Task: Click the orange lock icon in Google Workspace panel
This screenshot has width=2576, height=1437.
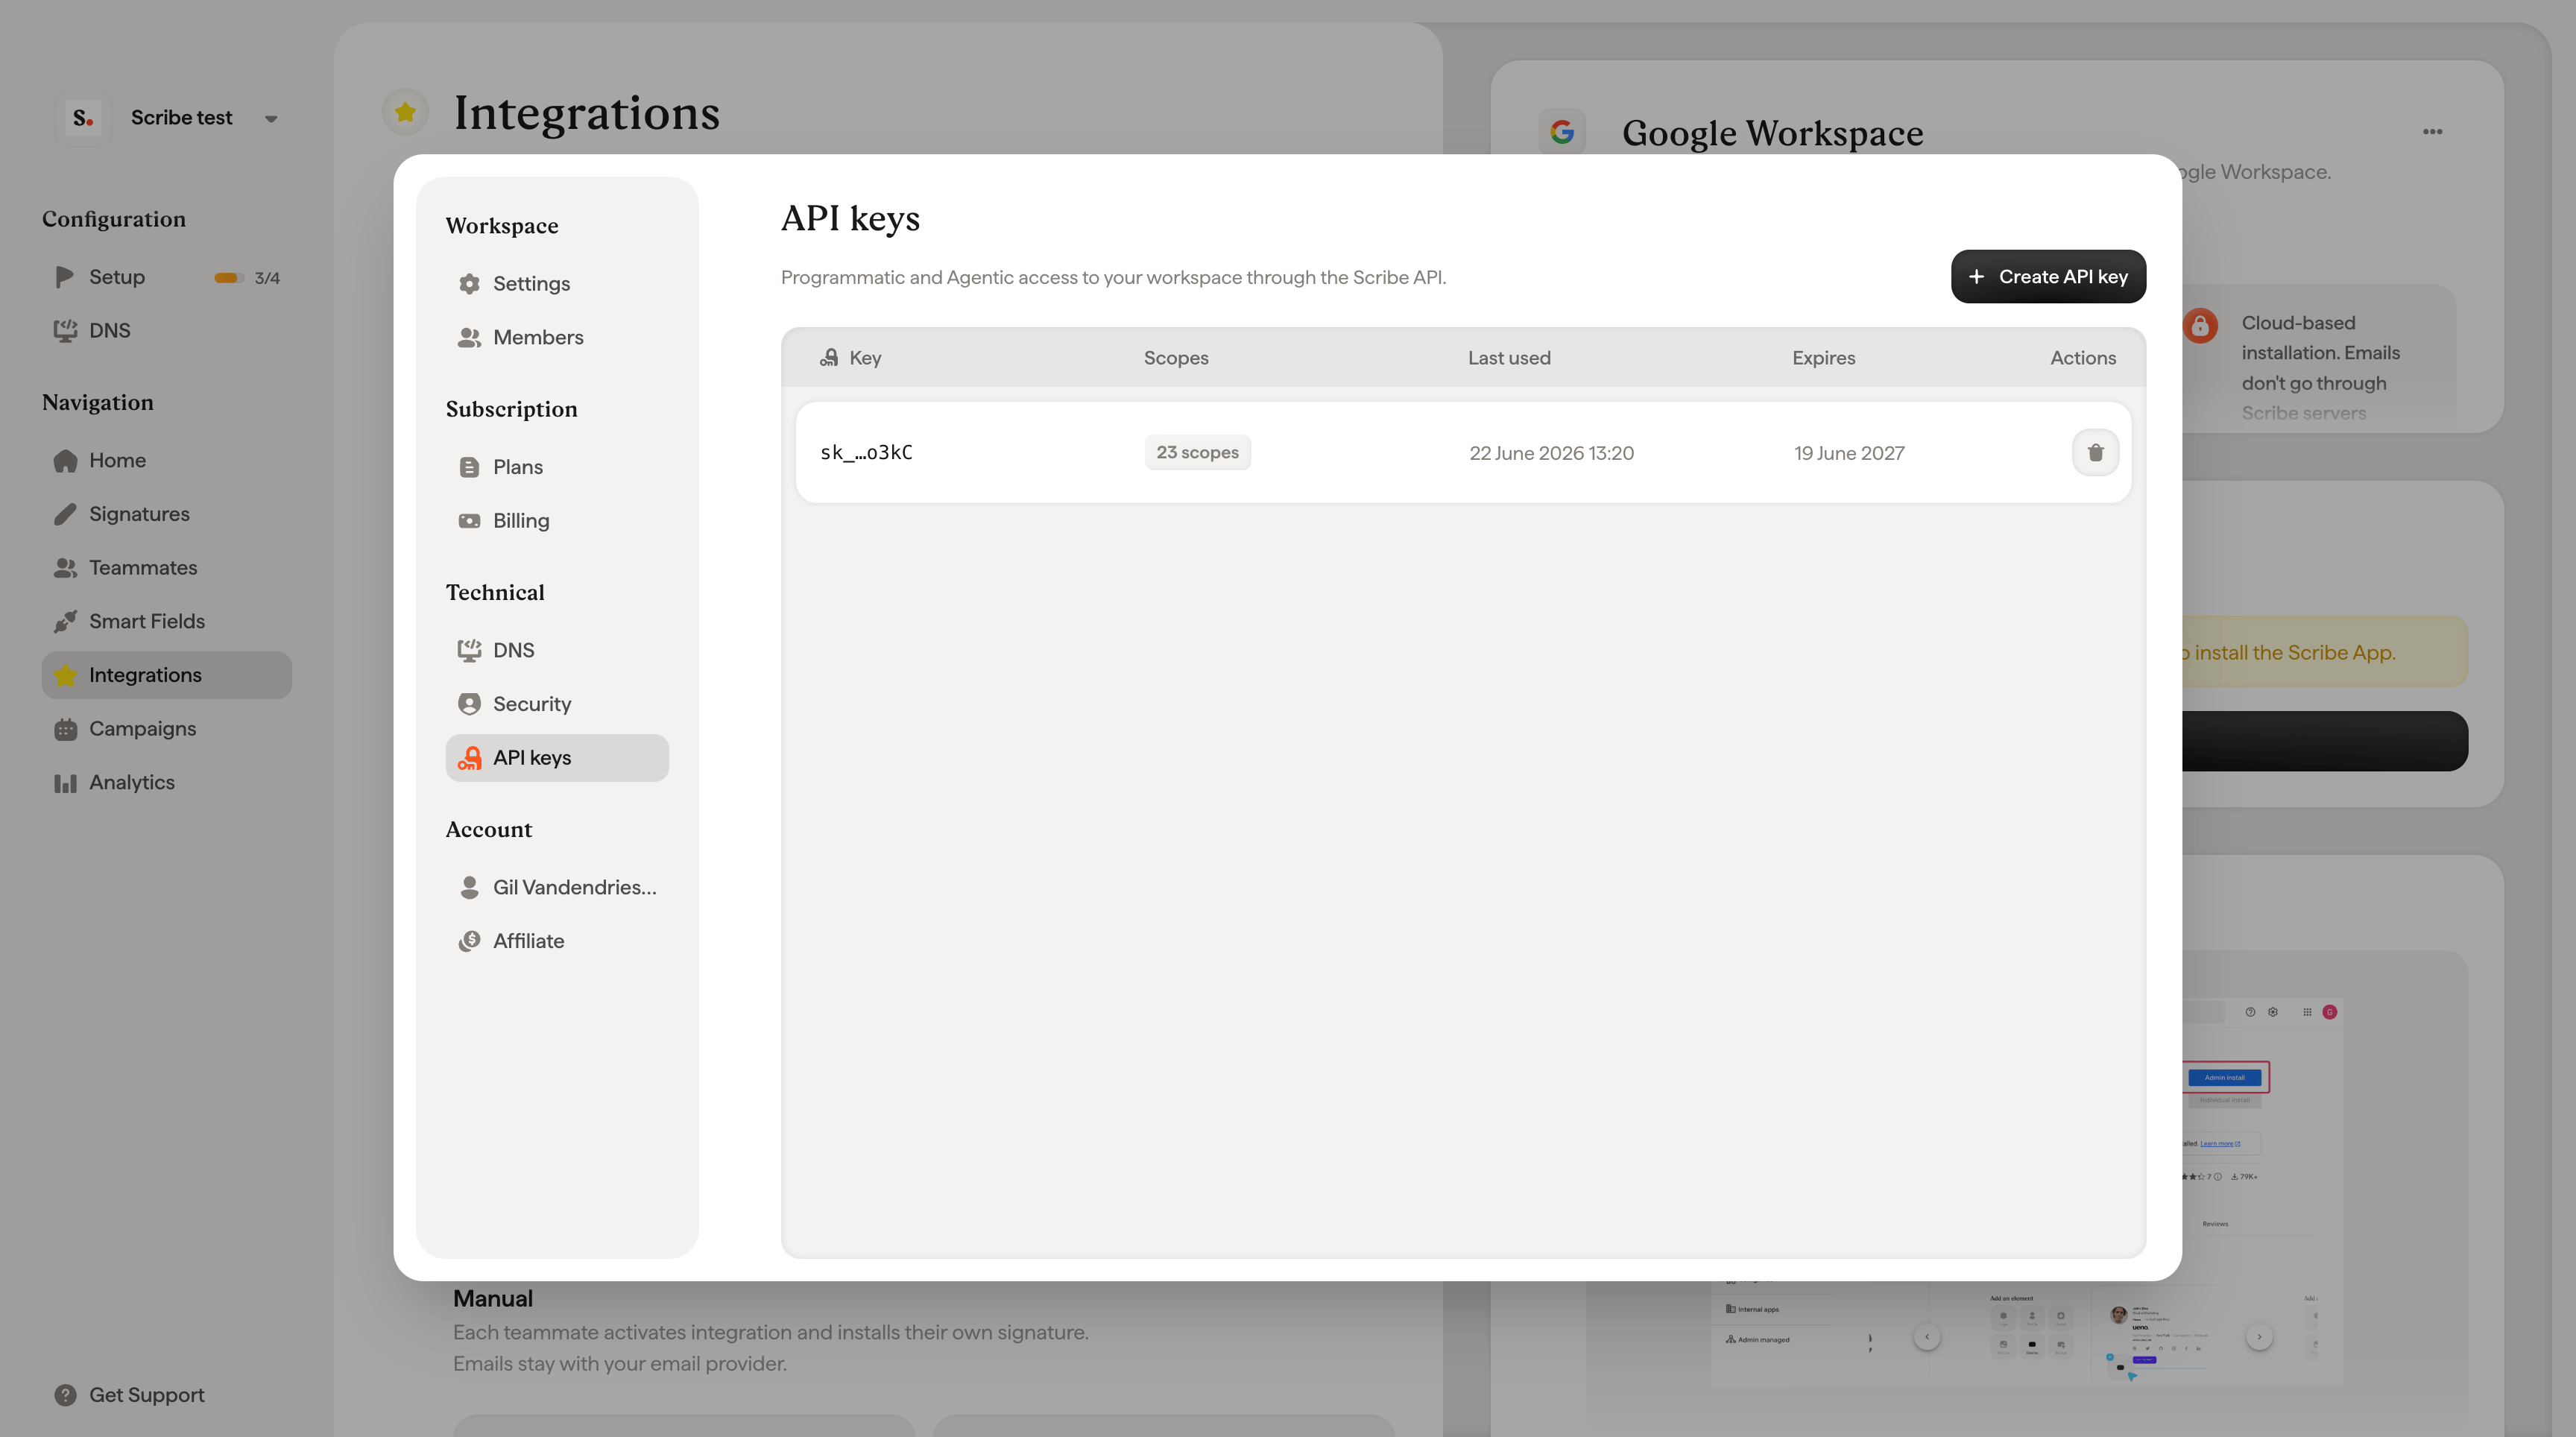Action: click(x=2199, y=326)
